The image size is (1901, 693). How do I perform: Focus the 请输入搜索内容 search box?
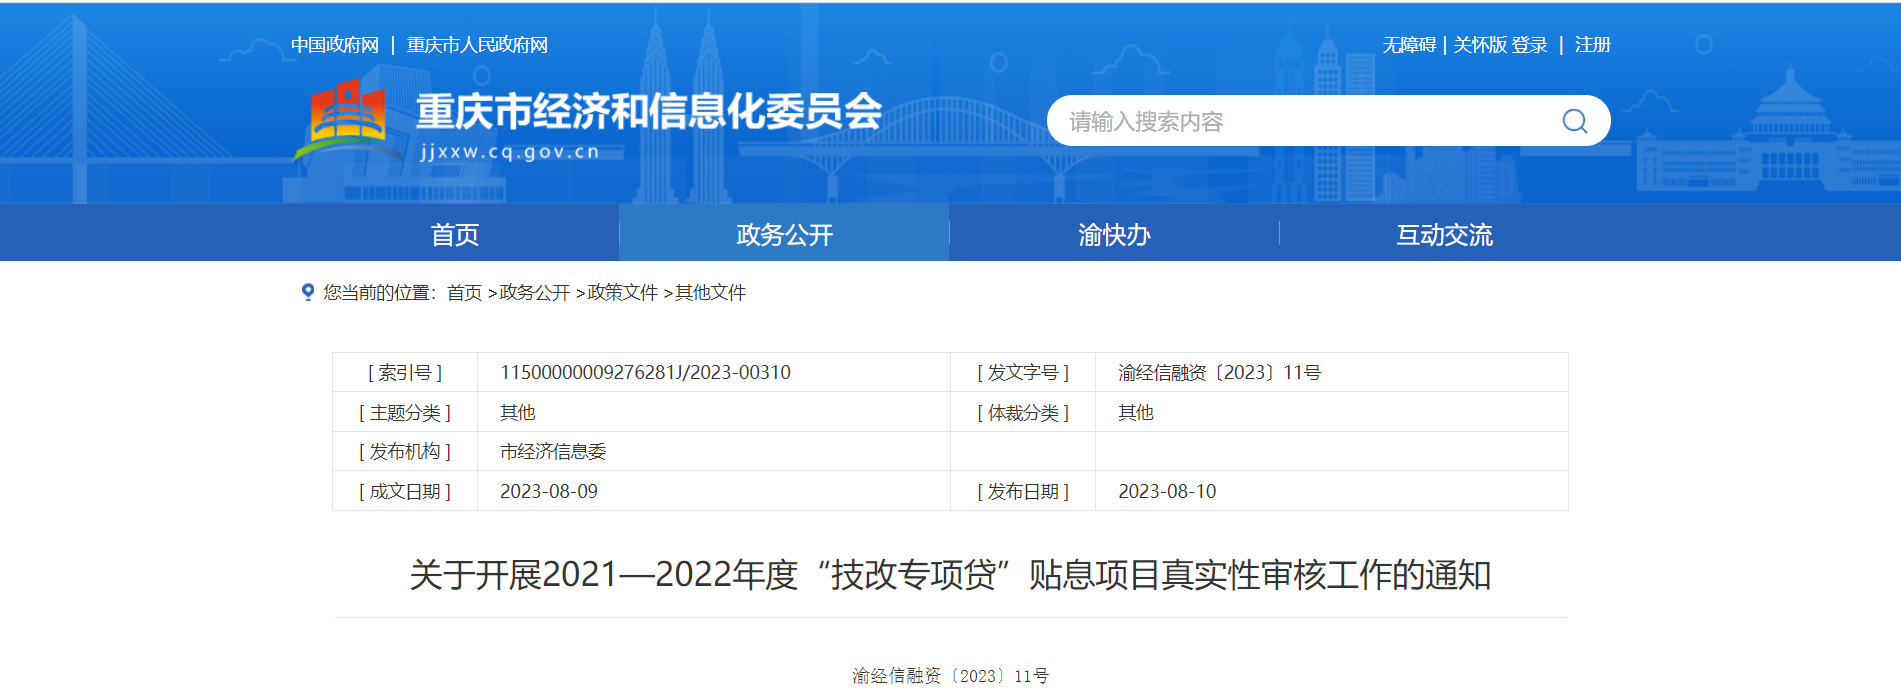click(1300, 121)
